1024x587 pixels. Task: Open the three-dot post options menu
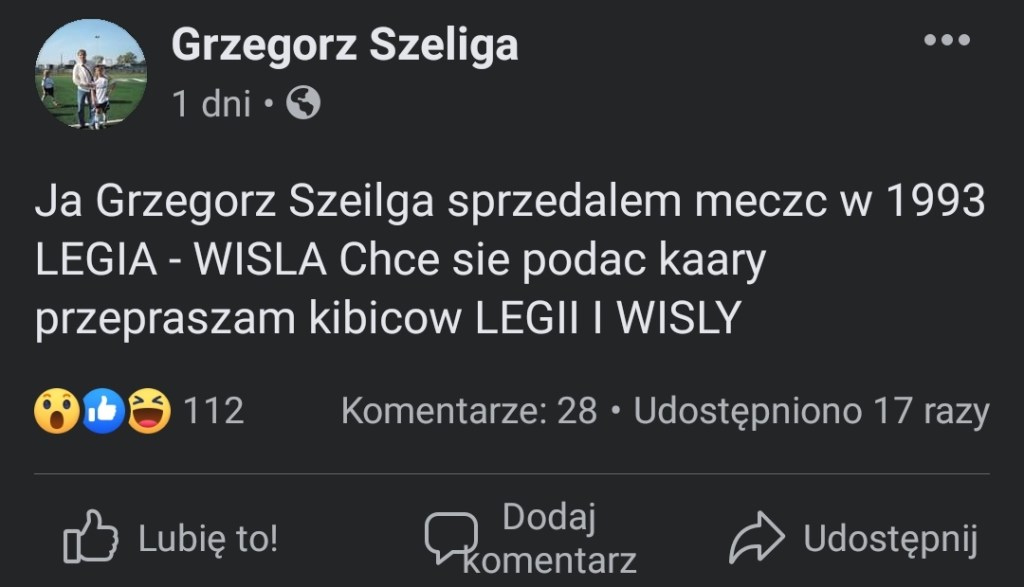pyautogui.click(x=946, y=41)
